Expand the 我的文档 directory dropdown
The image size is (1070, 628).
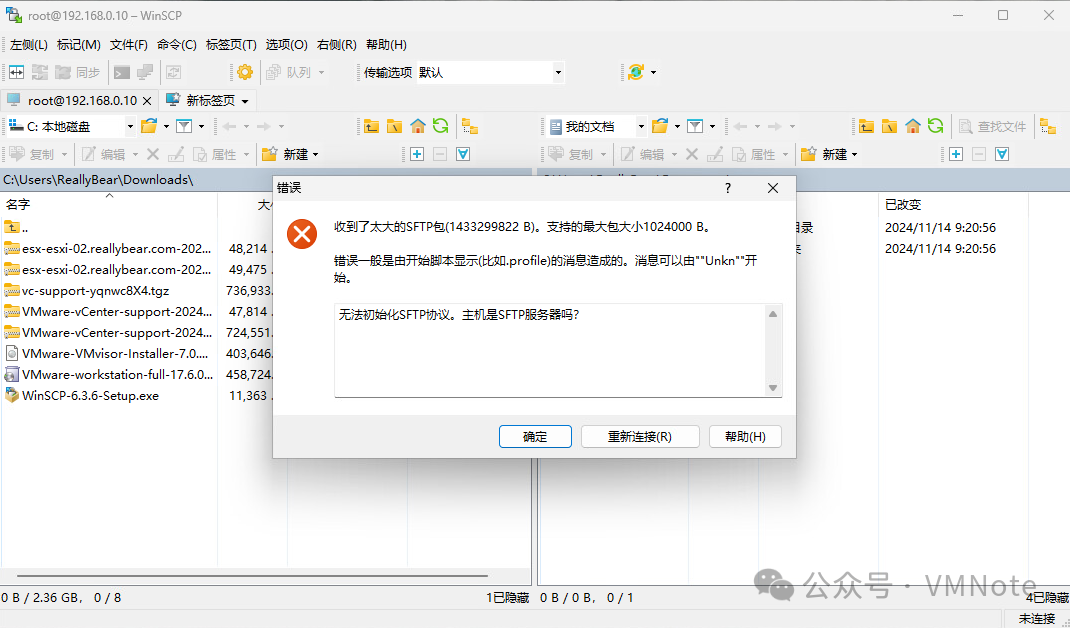[641, 126]
